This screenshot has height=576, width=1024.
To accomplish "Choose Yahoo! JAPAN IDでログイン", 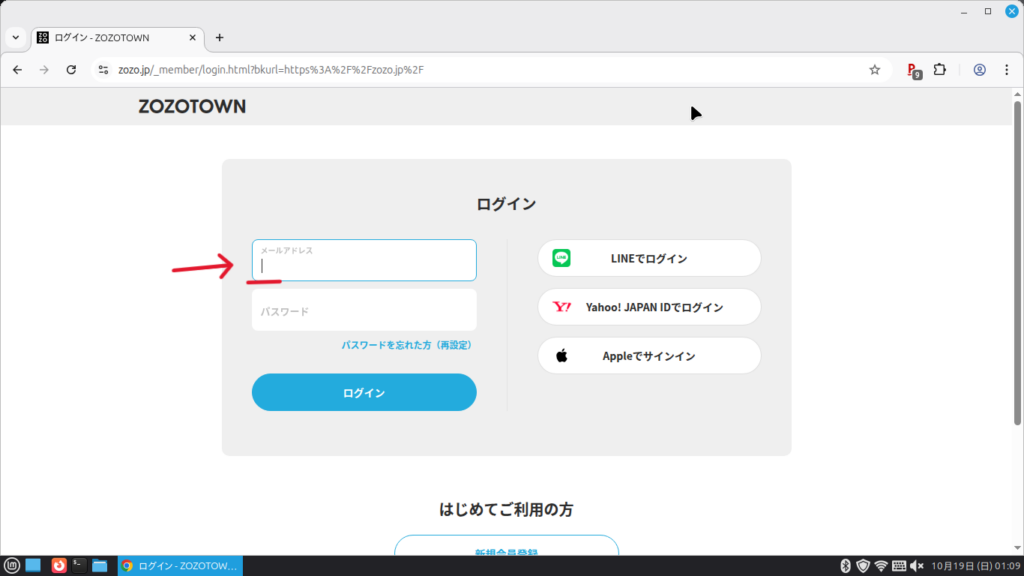I will [x=649, y=307].
